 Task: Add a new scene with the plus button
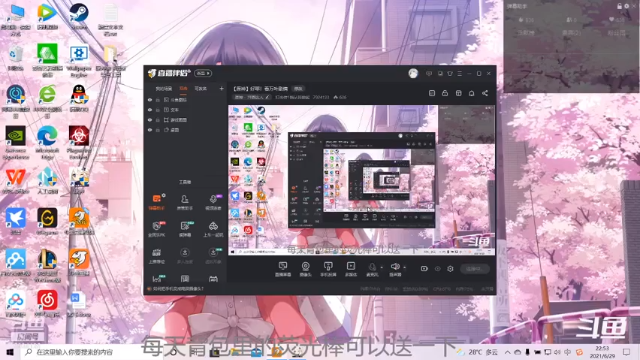[x=221, y=88]
